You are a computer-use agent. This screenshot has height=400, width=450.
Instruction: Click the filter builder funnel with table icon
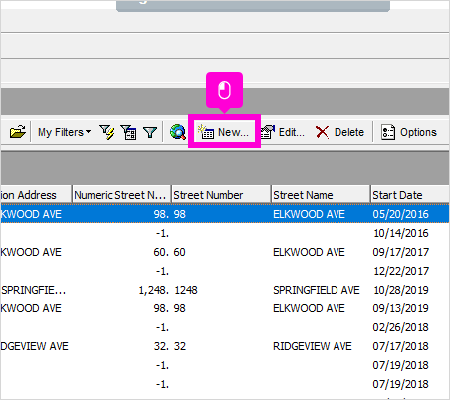129,132
